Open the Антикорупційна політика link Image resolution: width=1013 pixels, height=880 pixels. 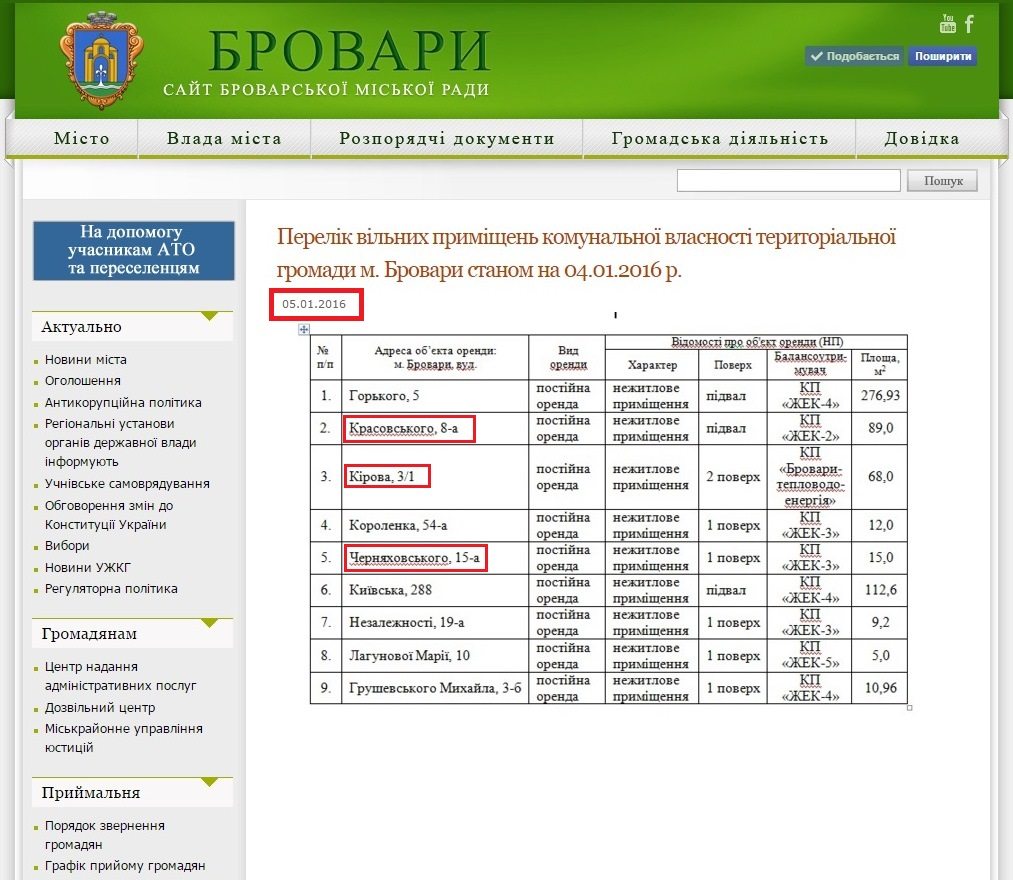pyautogui.click(x=123, y=403)
